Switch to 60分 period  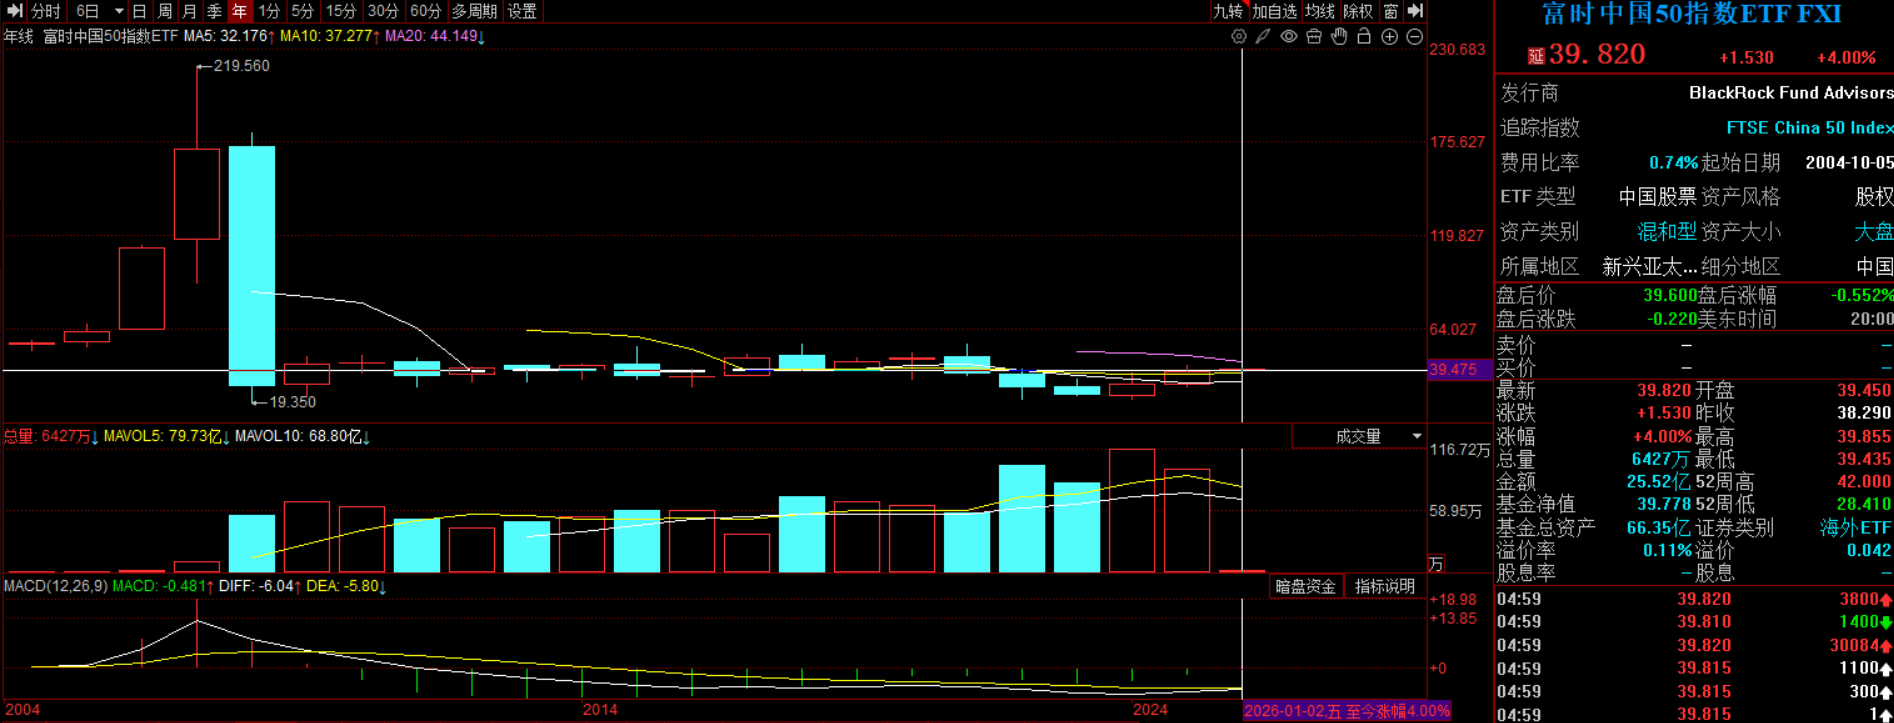(x=425, y=11)
